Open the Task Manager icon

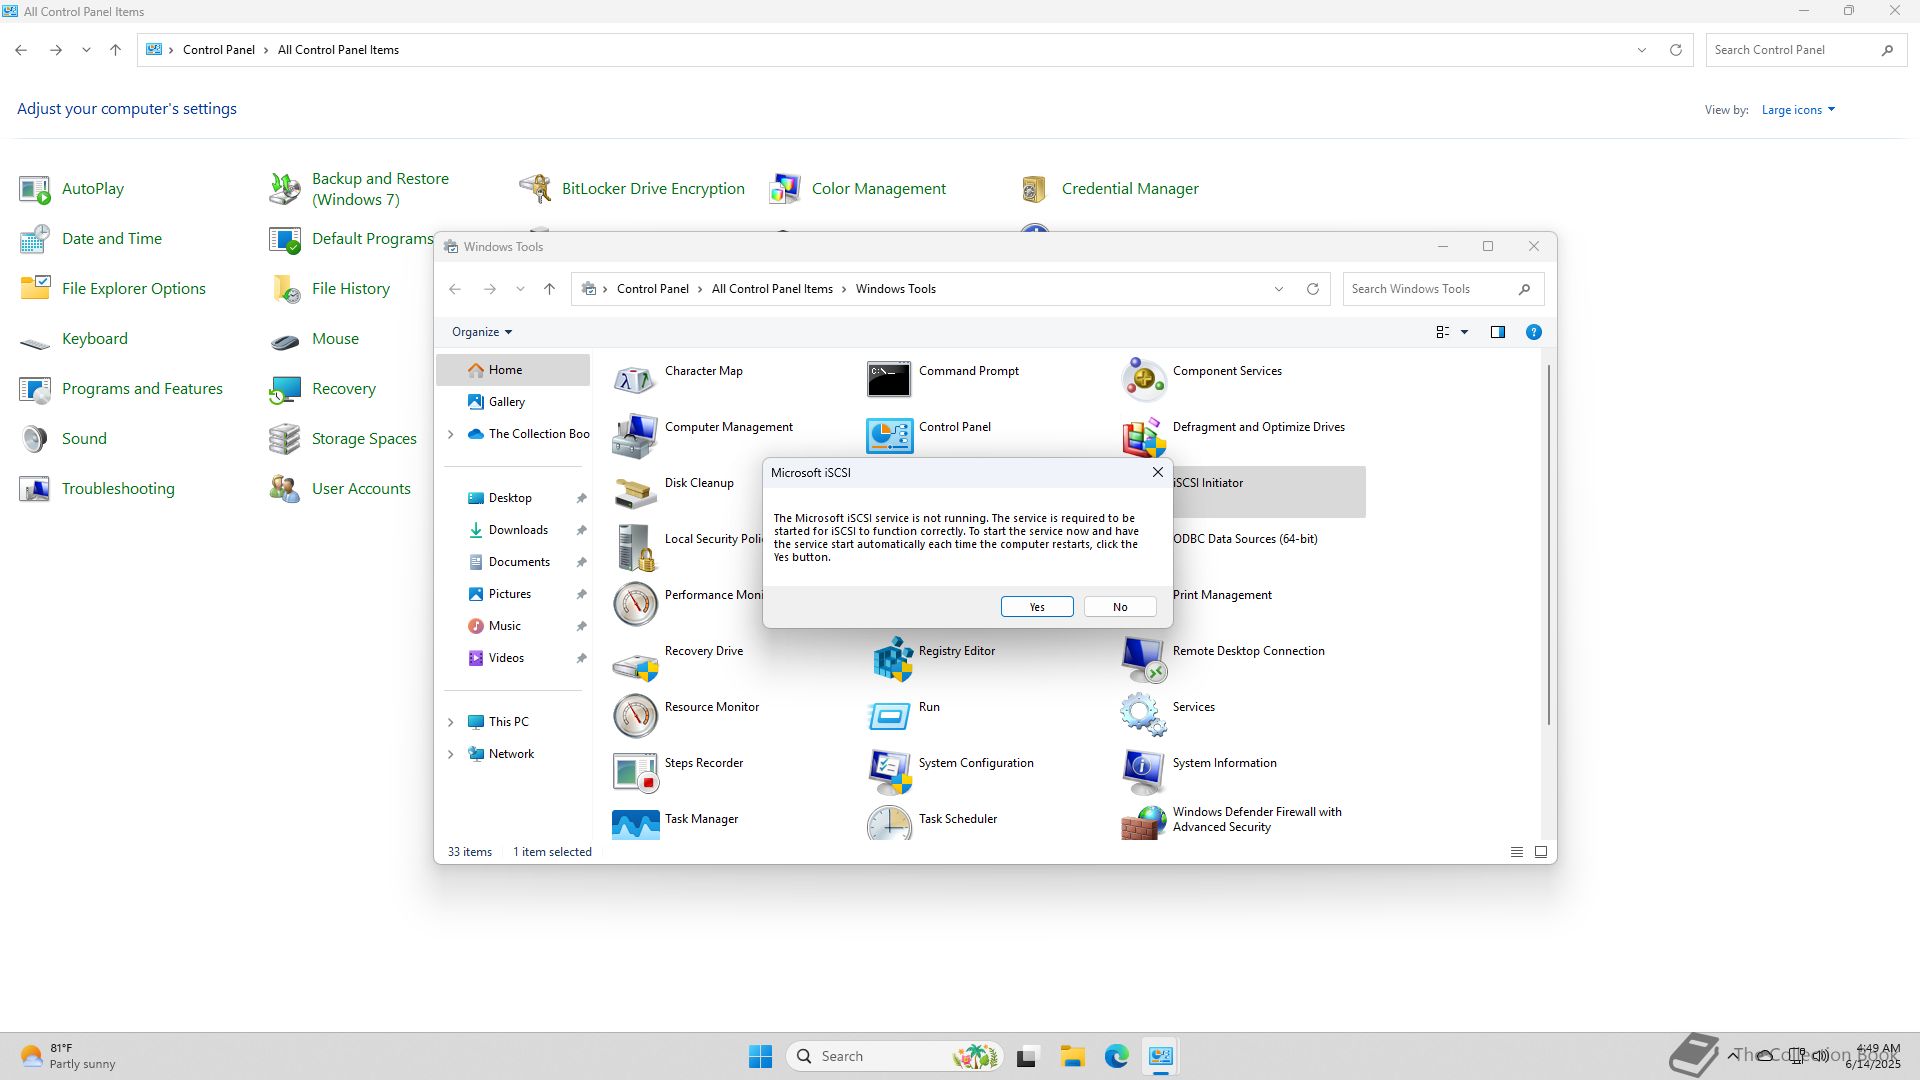pos(636,823)
